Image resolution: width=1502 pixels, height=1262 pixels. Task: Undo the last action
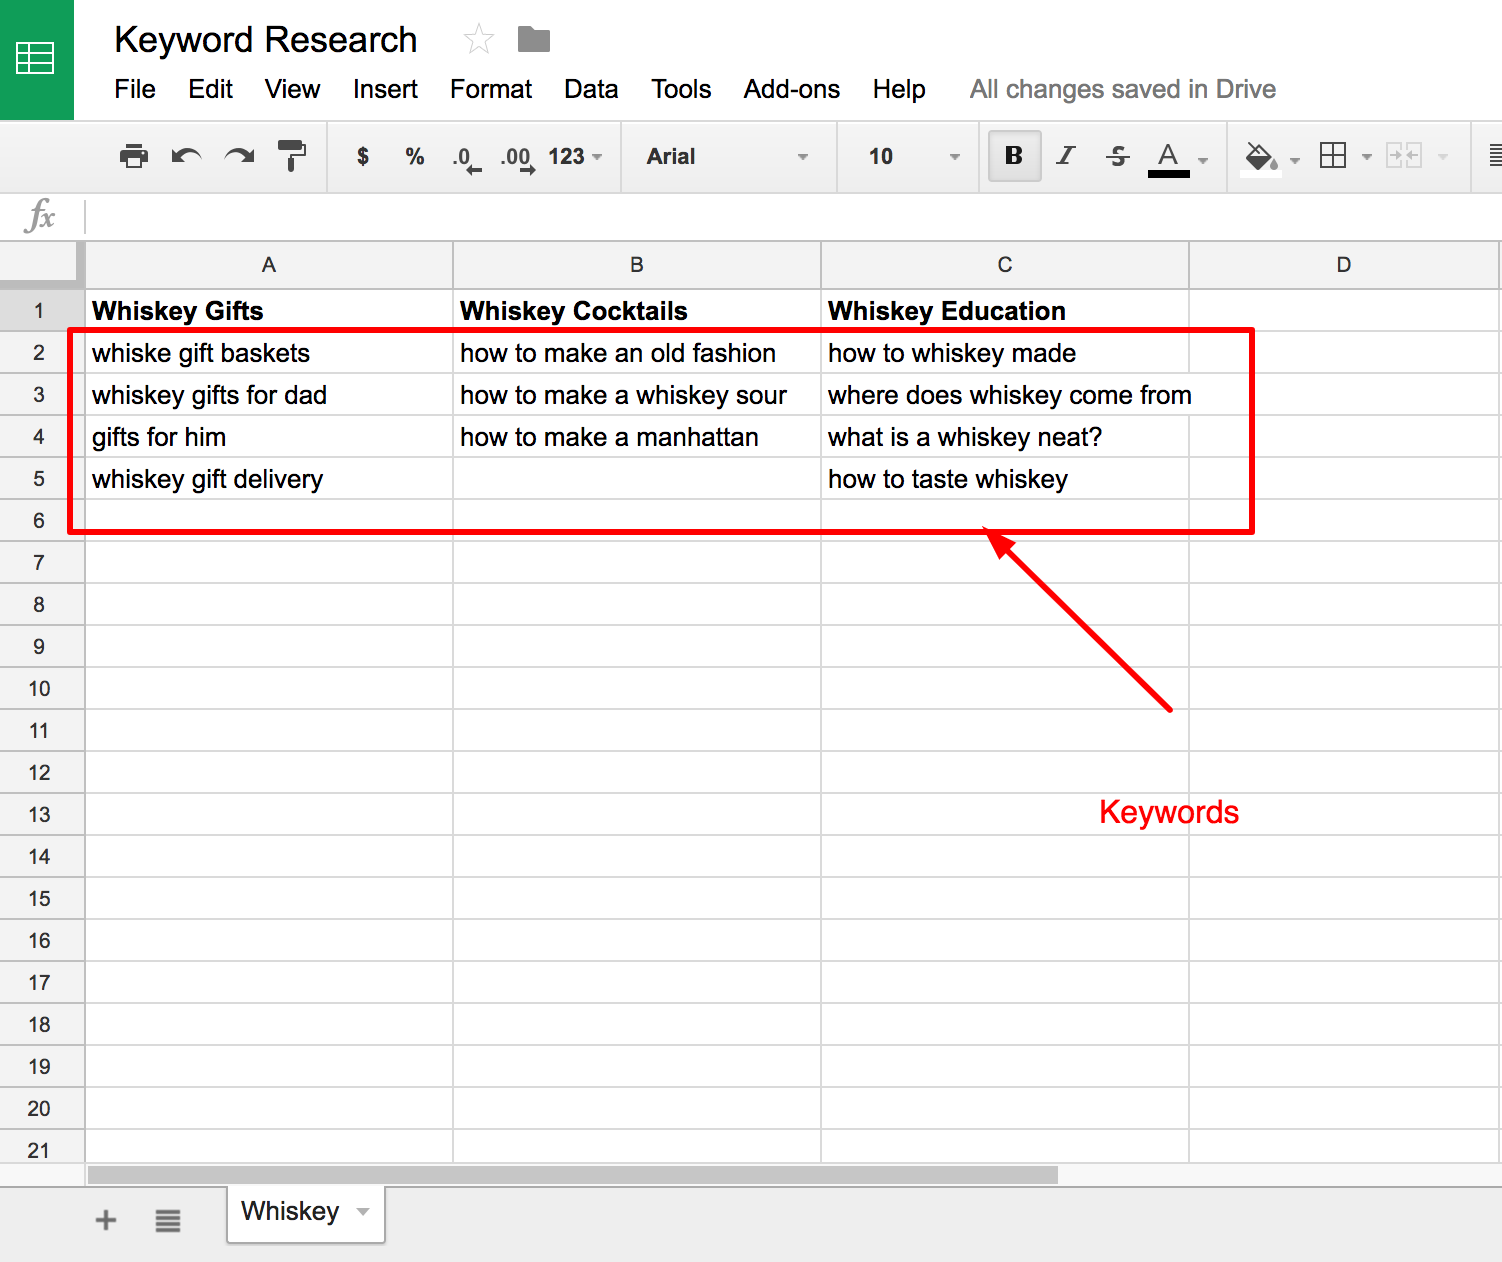tap(186, 156)
